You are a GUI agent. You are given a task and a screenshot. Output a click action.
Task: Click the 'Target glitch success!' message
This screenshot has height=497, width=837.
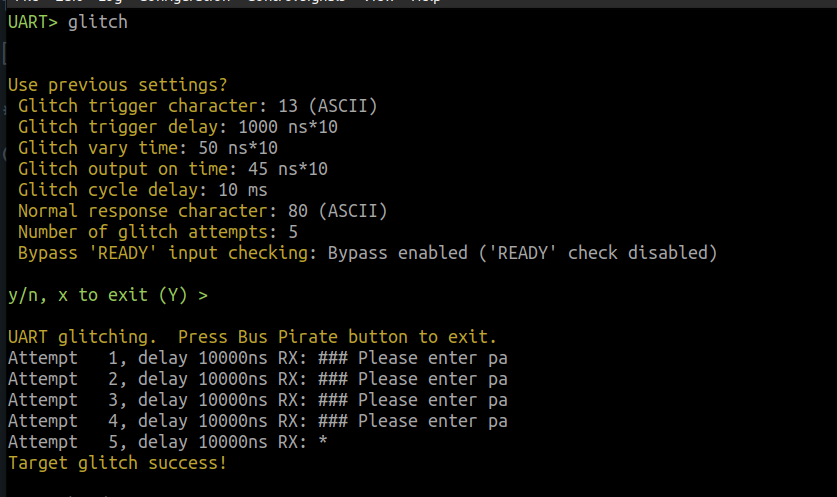[117, 463]
